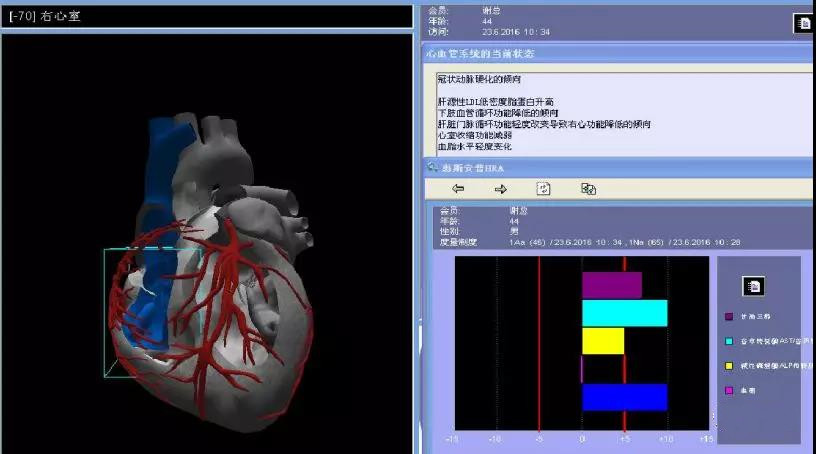This screenshot has width=816, height=454.
Task: Click the dark purple legend swatch
Action: (x=729, y=317)
